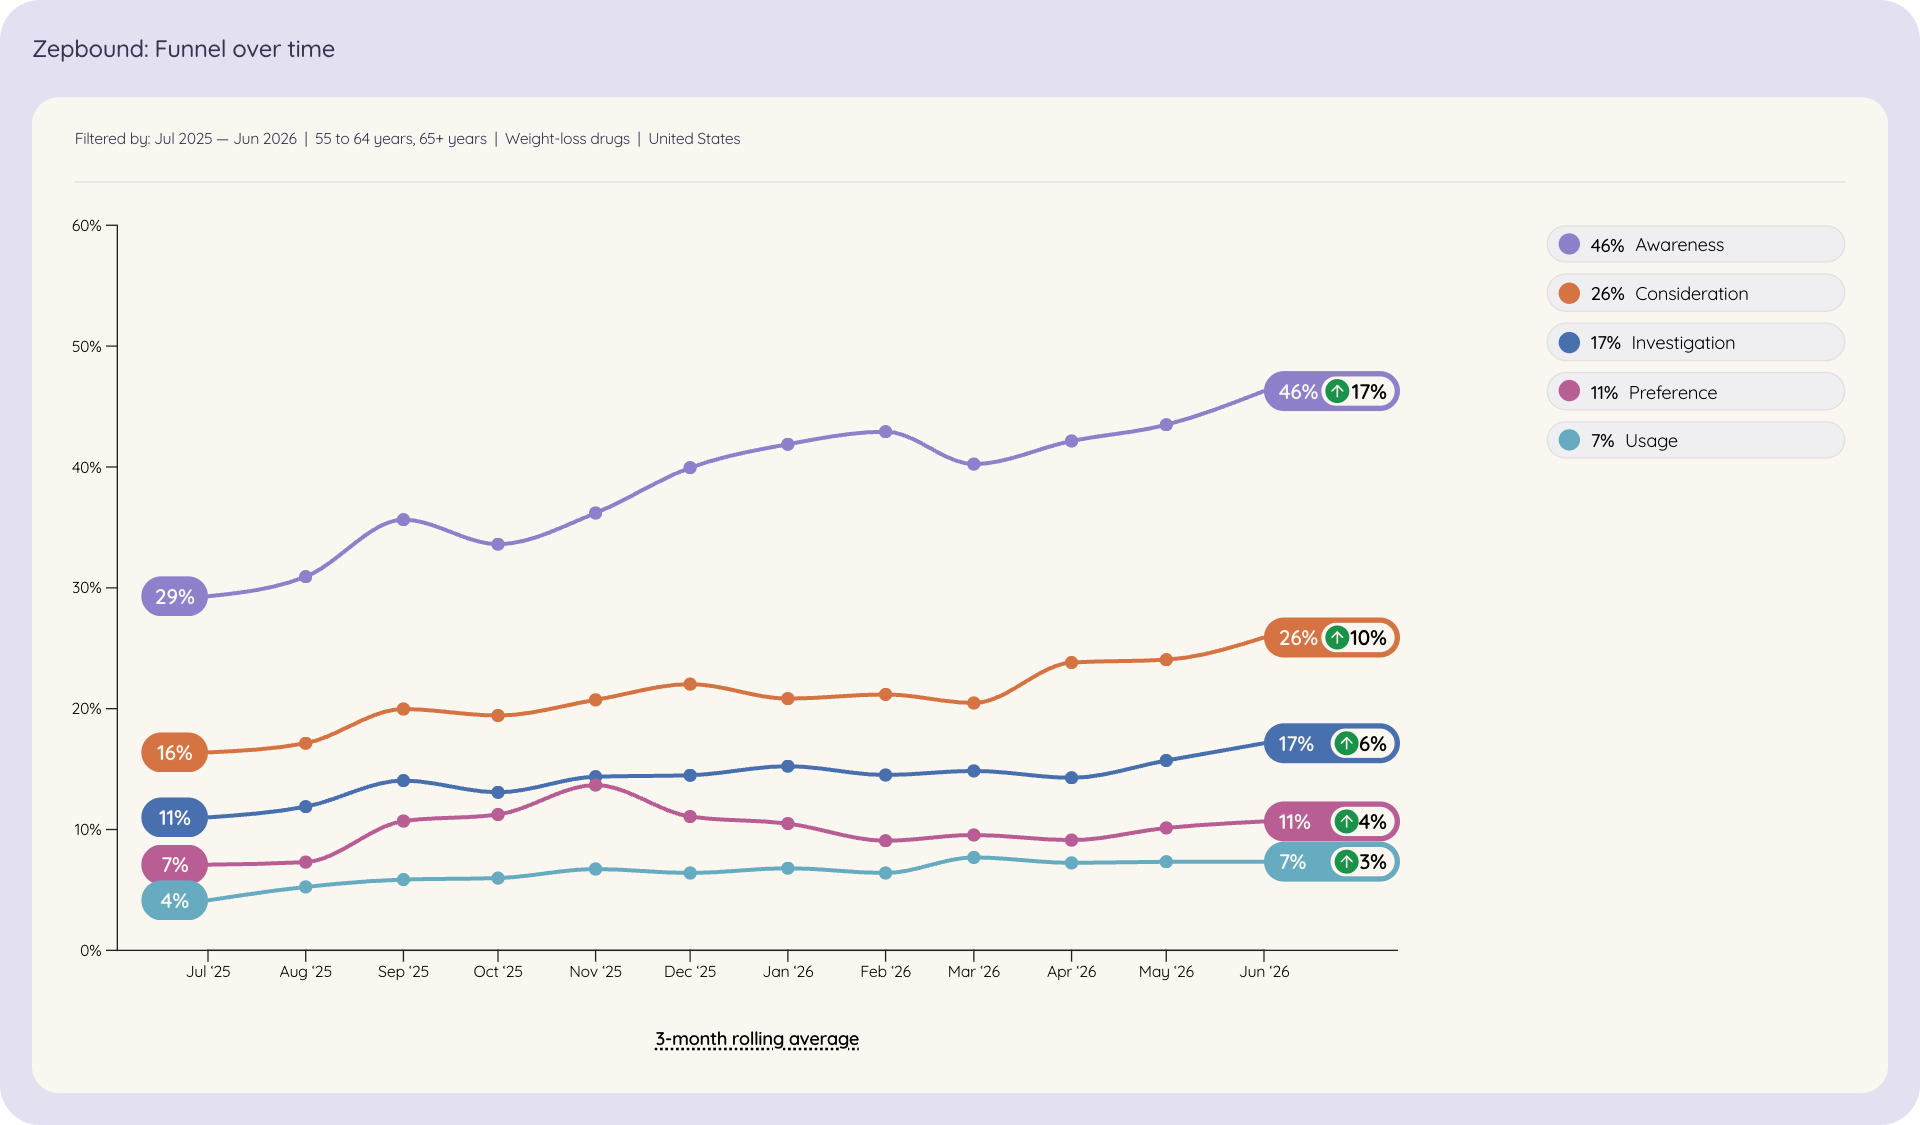Open the 3-month rolling average link

click(757, 1039)
